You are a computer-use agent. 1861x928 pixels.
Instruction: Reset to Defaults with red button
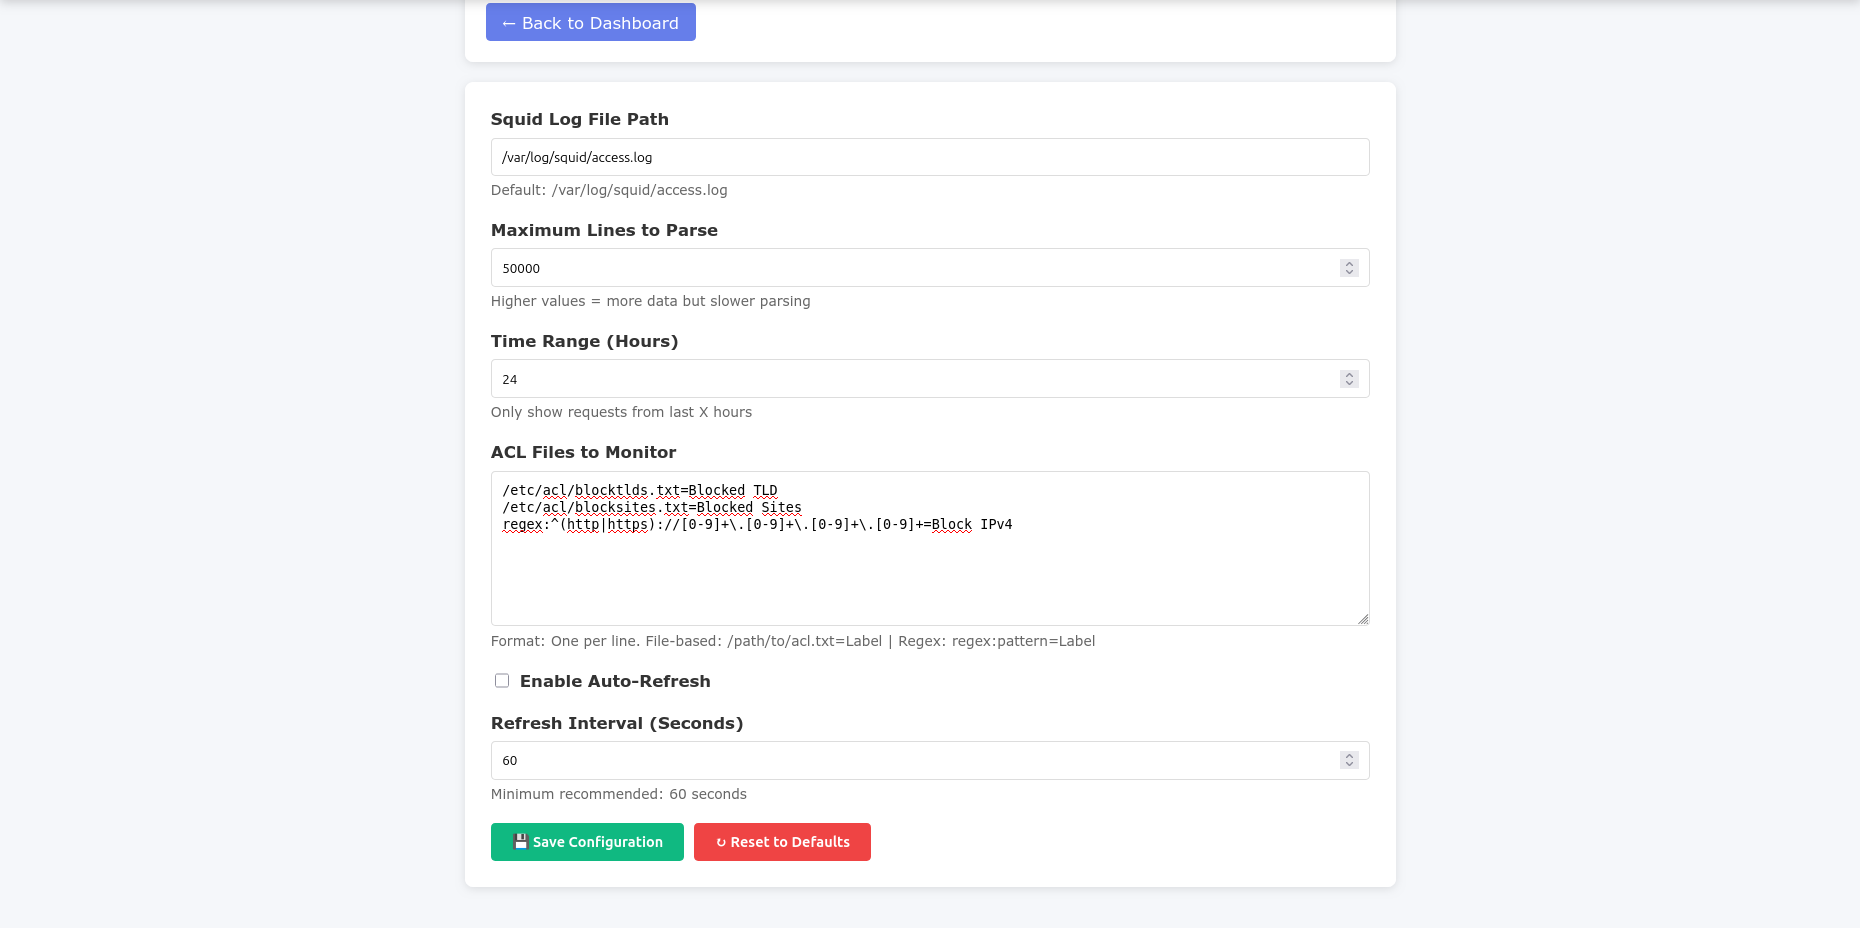point(782,842)
